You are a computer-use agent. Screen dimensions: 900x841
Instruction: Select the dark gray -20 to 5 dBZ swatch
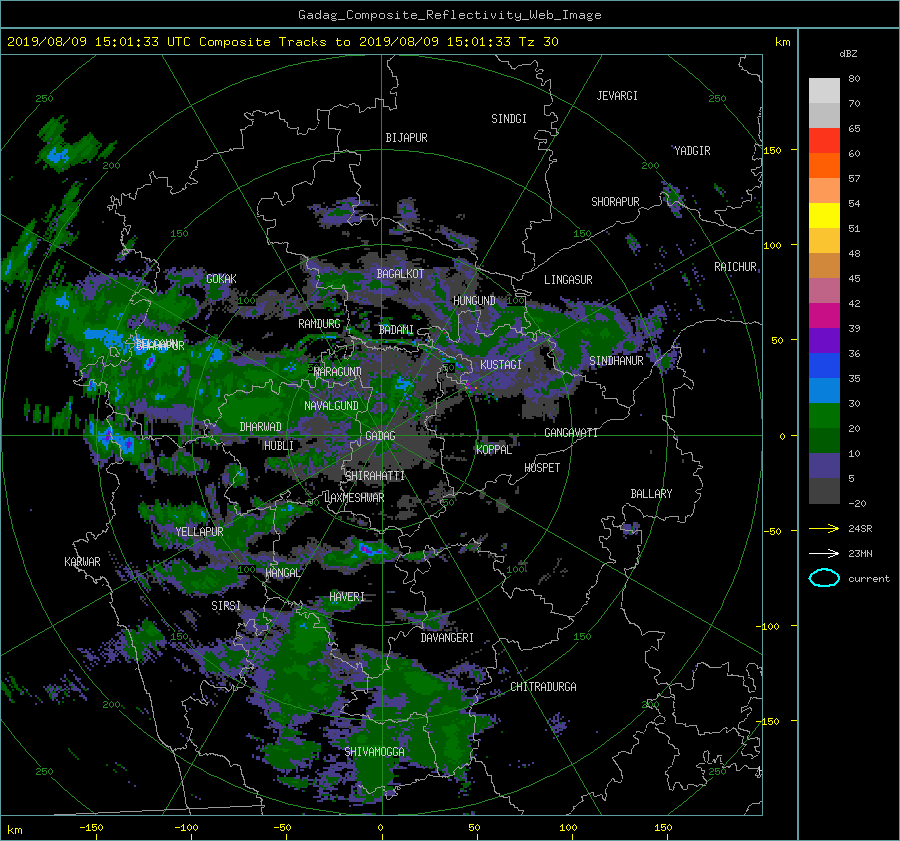point(824,491)
